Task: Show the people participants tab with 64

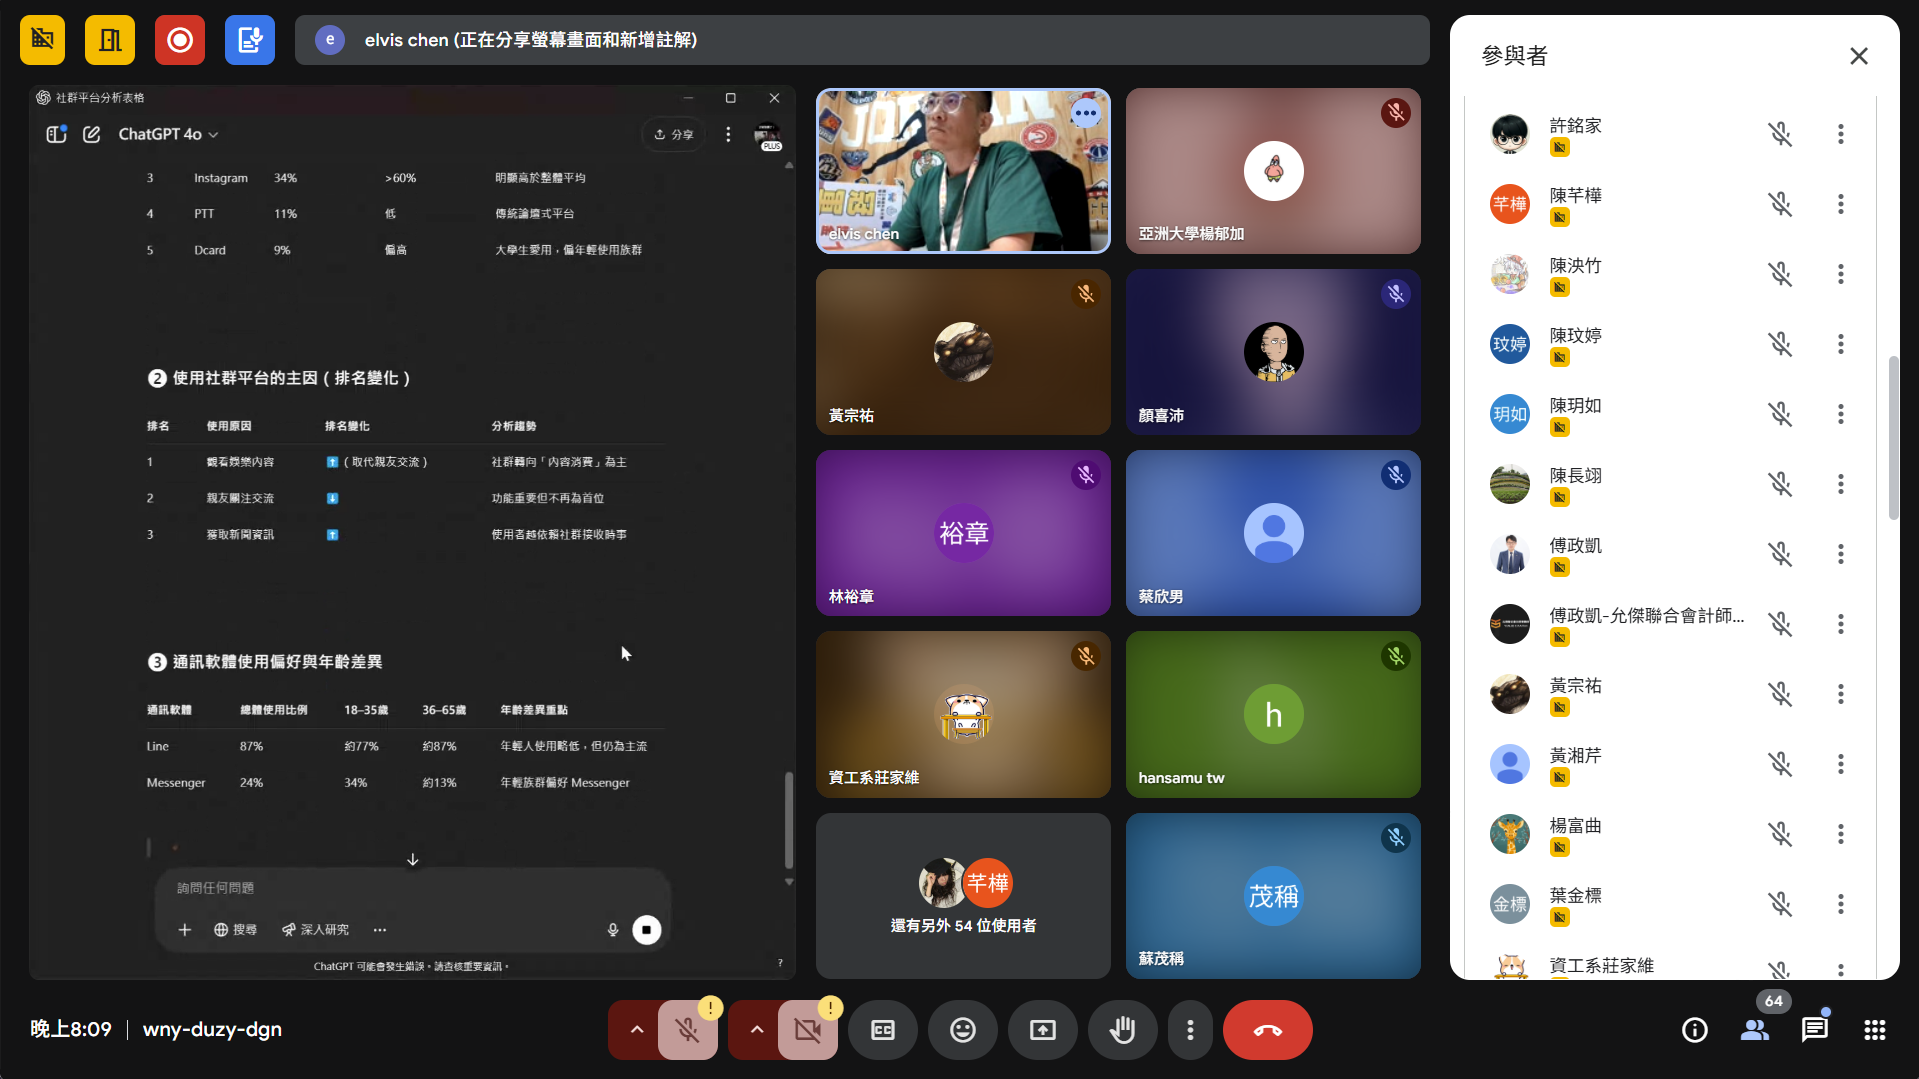Action: 1755,1030
